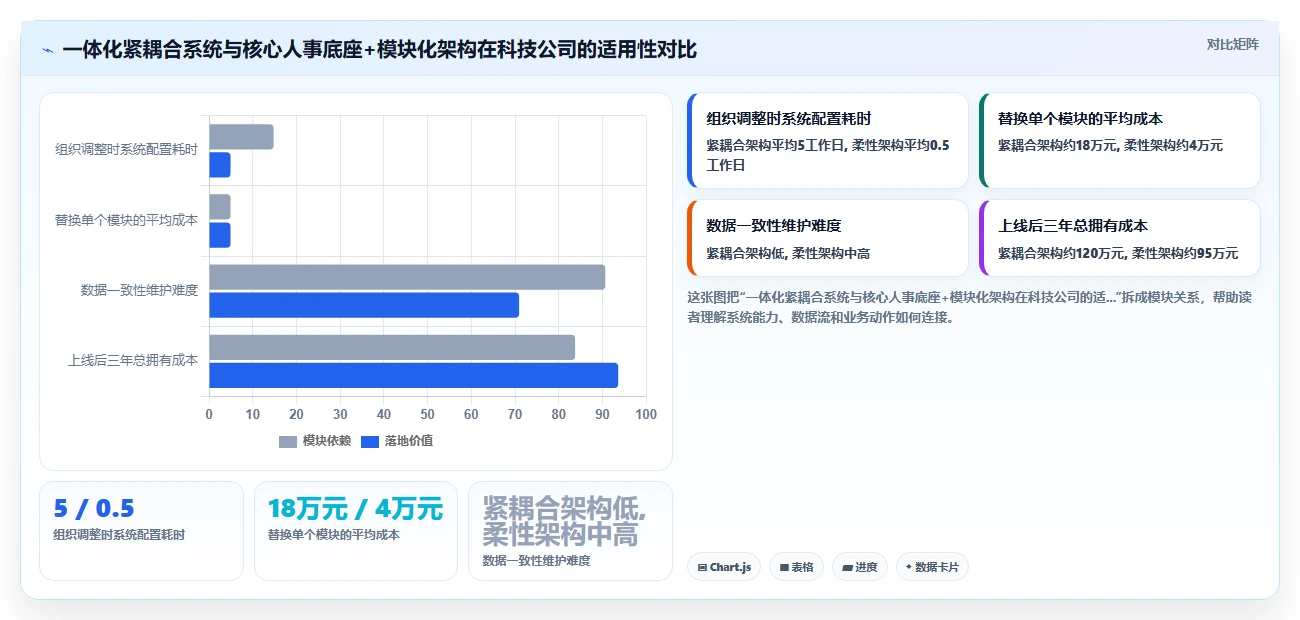Click the description paragraph starting 这张图把

pos(969,308)
